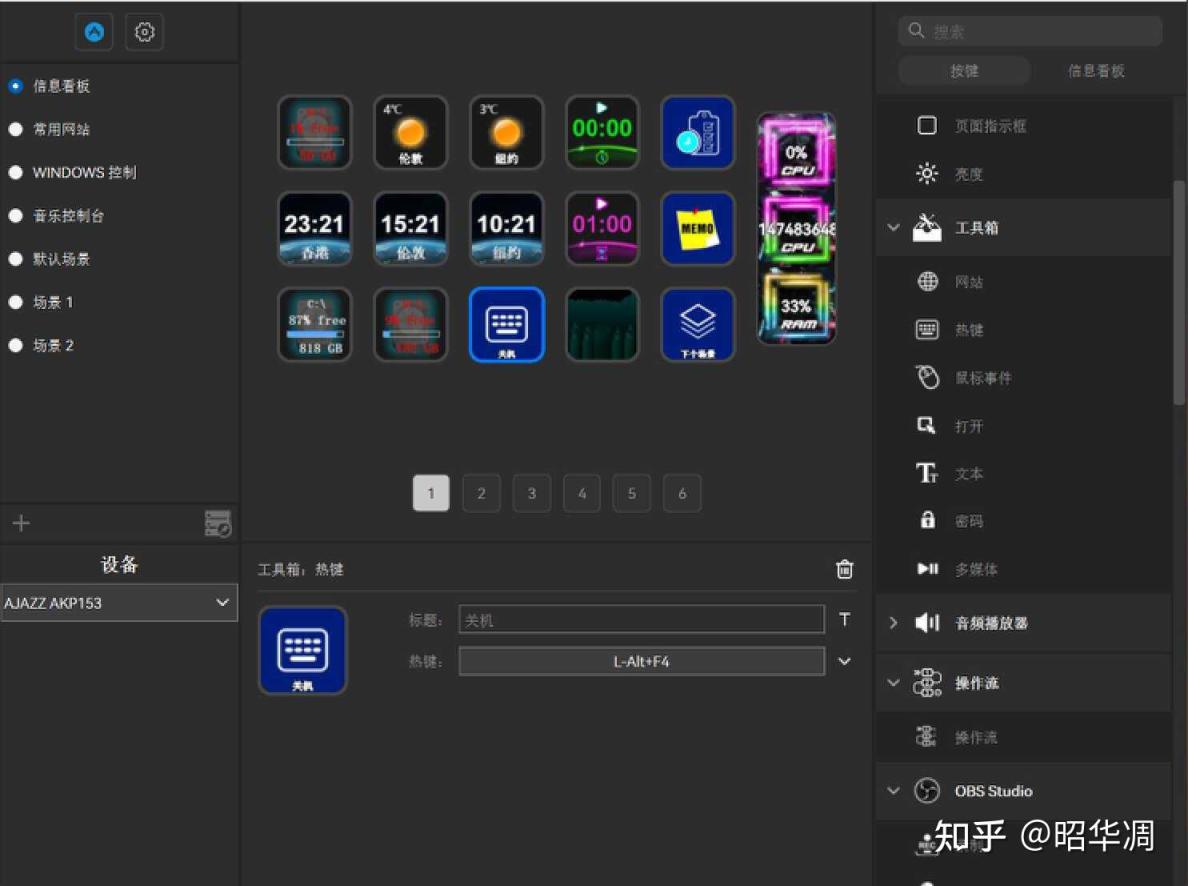Select the 33% RAM neon panel
Image resolution: width=1188 pixels, height=886 pixels.
[x=796, y=306]
